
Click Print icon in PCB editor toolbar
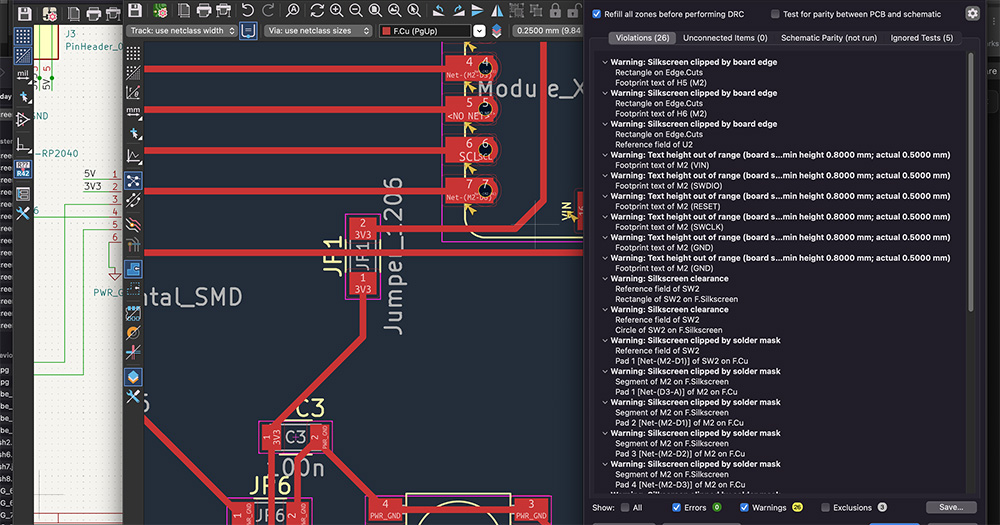point(203,10)
